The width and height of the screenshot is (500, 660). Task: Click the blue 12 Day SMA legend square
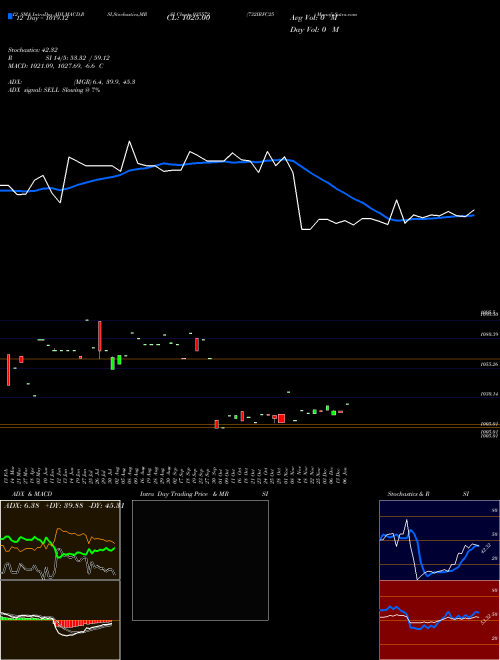10,17
